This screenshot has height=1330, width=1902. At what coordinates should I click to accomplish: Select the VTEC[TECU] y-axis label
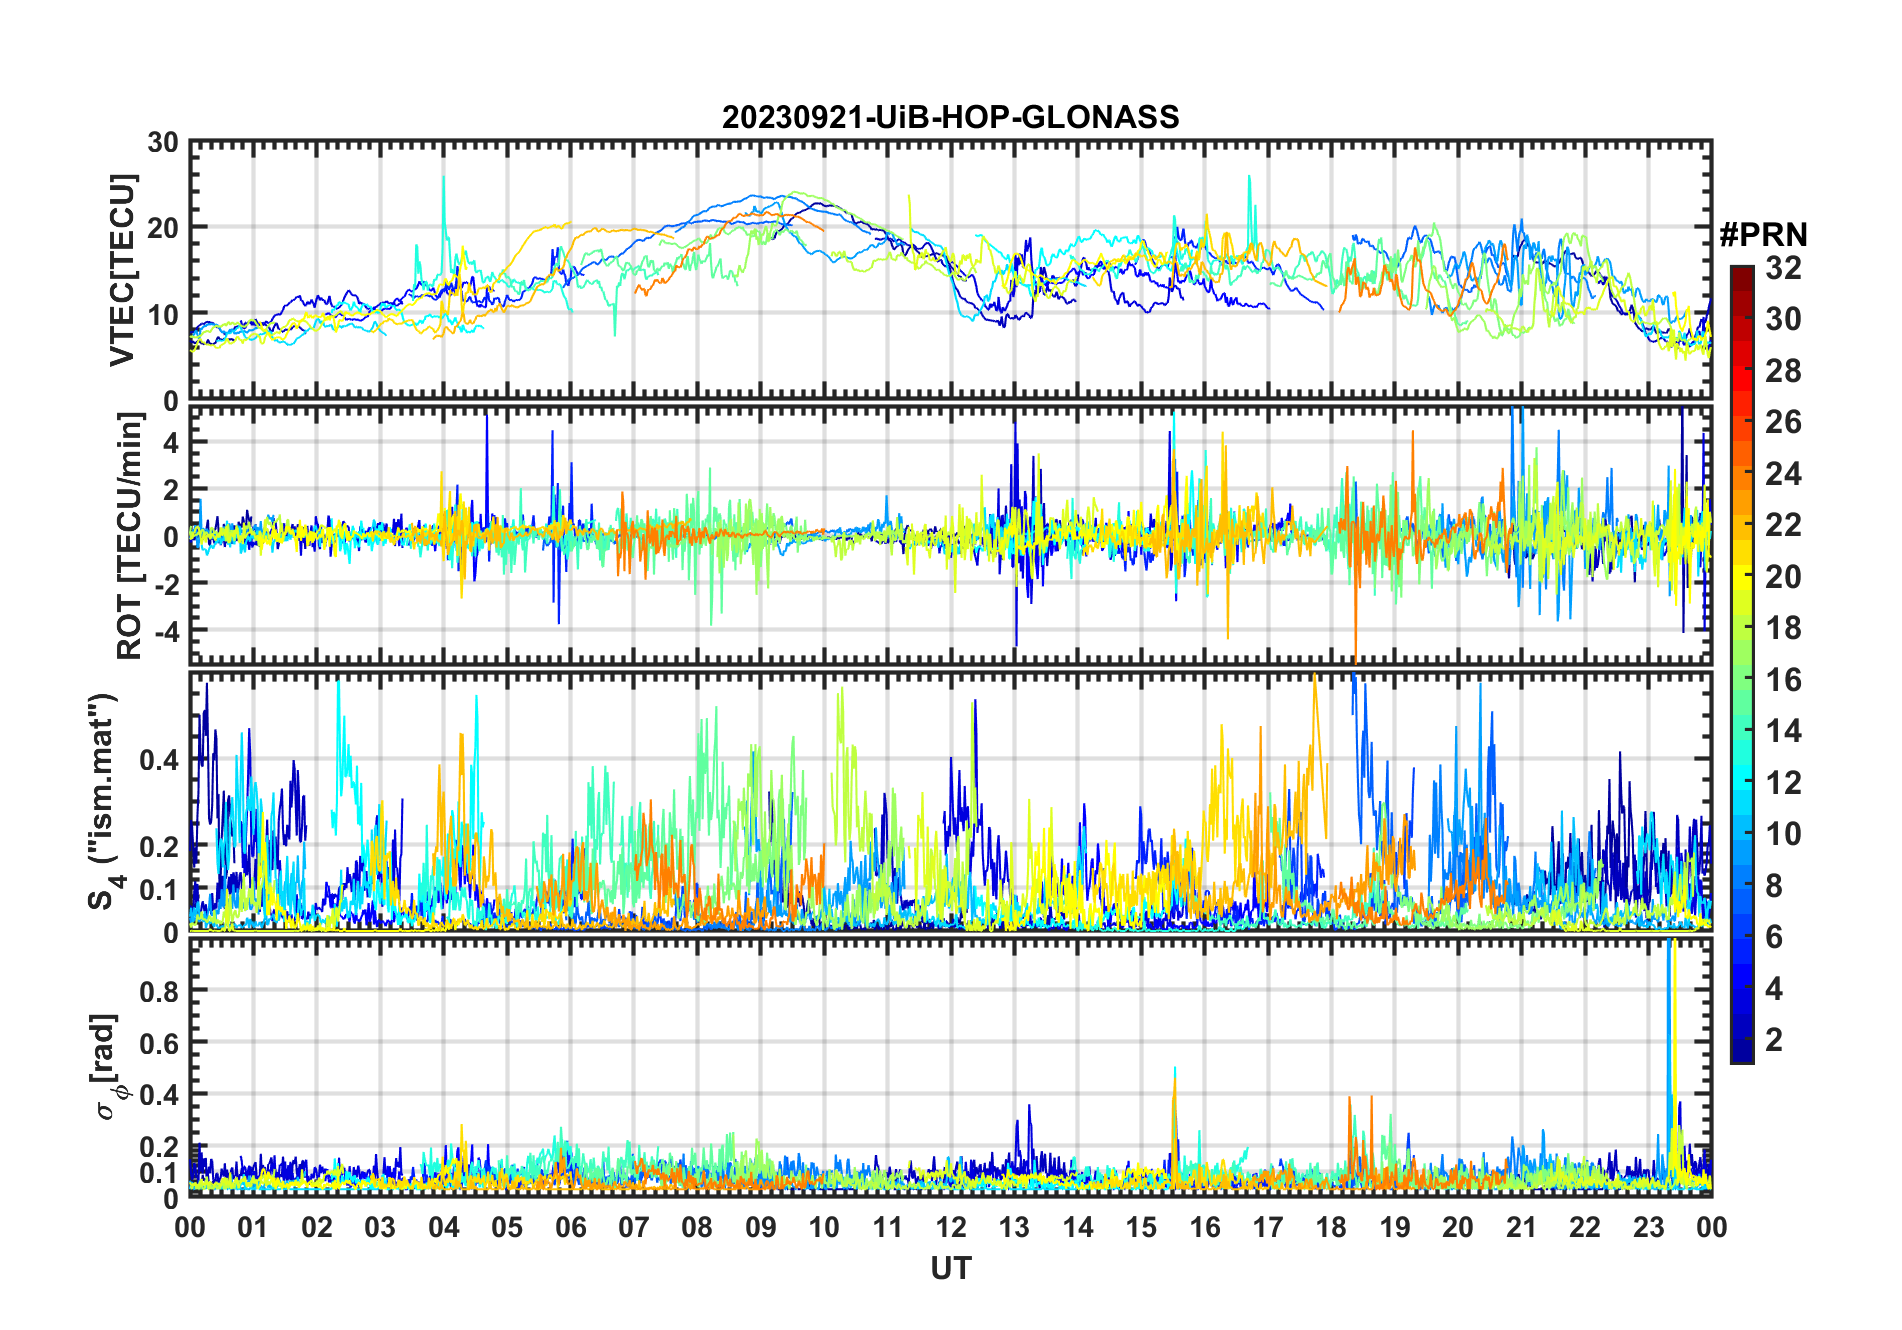coord(122,270)
